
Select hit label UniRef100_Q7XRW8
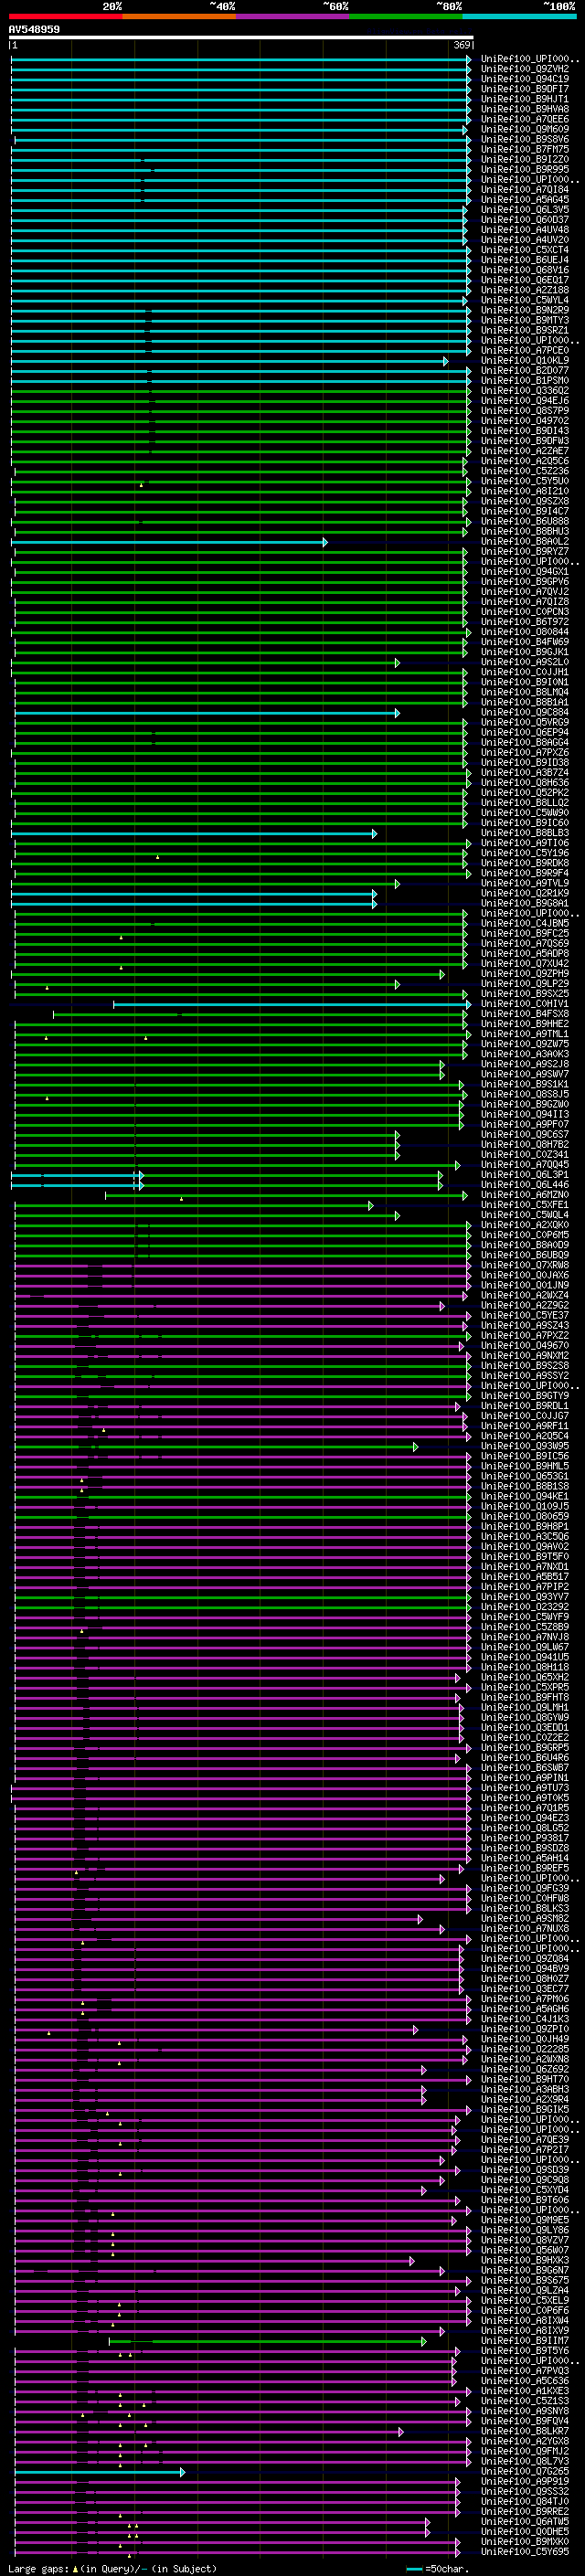coord(525,1266)
